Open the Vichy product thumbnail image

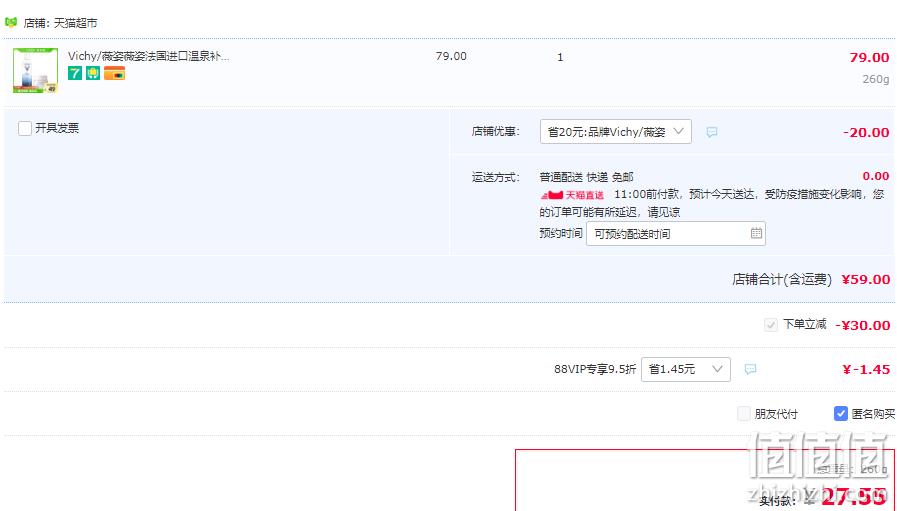(35, 70)
